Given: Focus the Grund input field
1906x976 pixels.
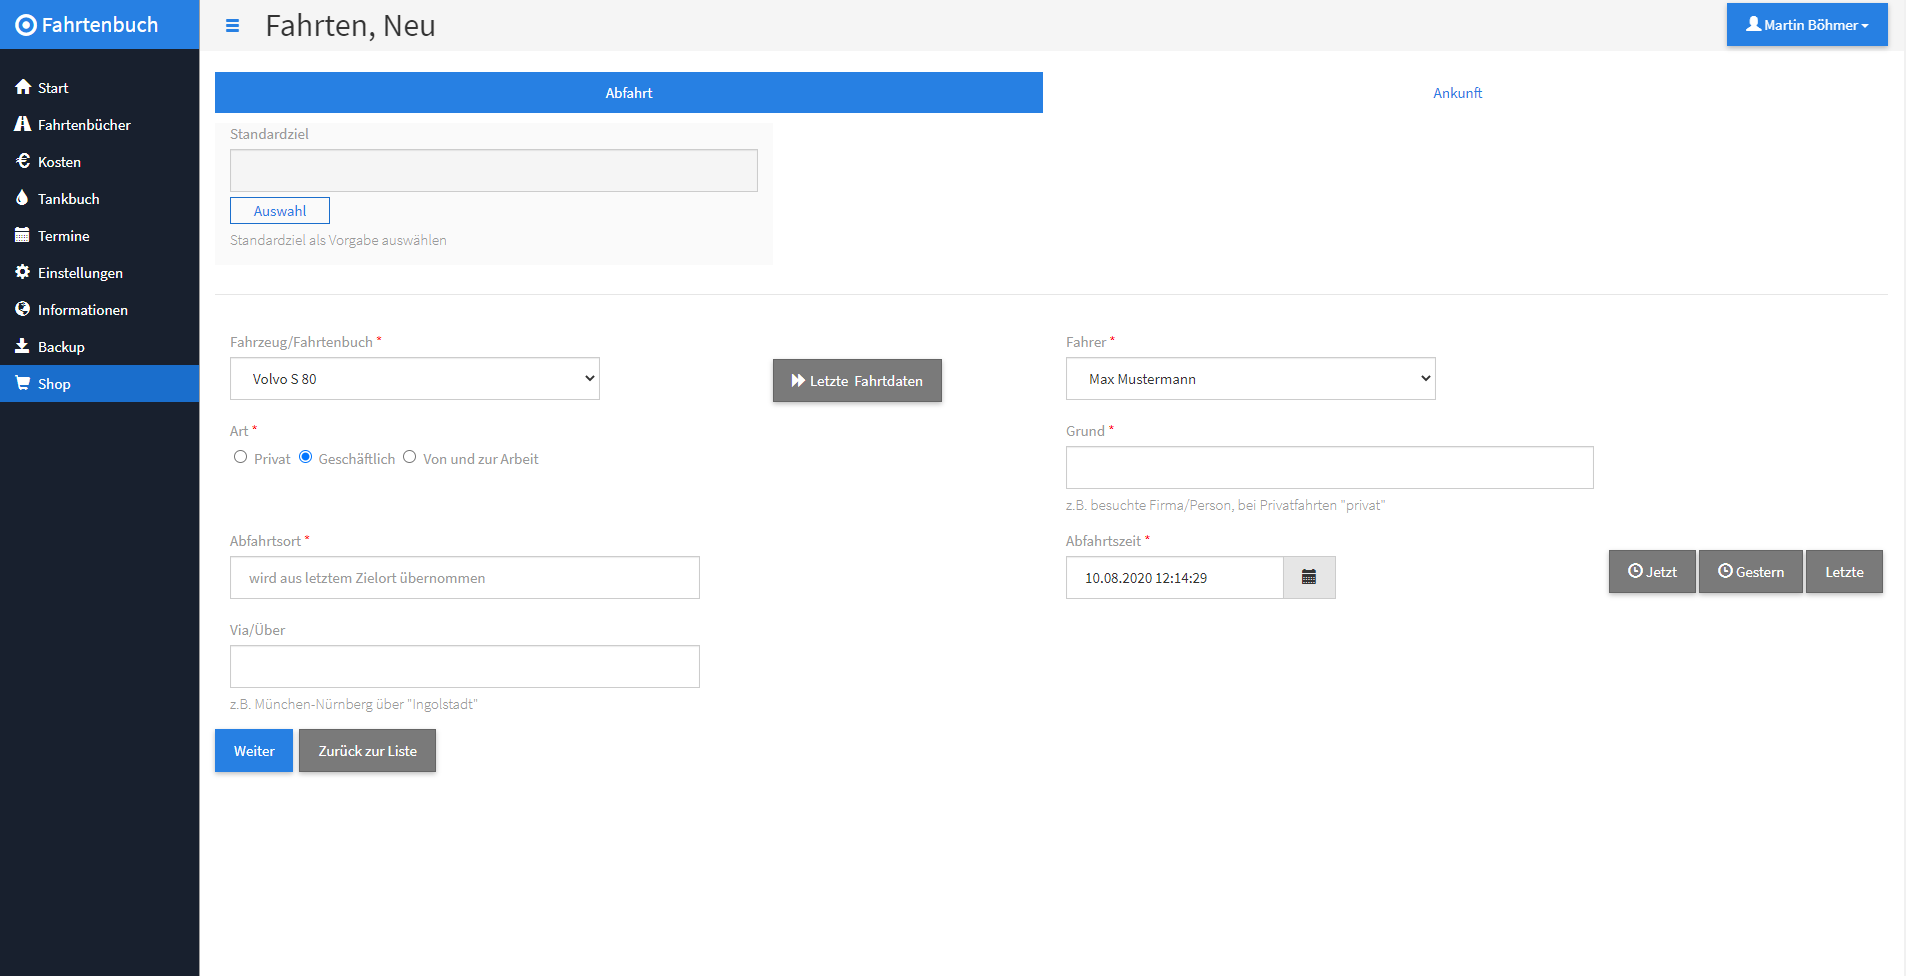Looking at the screenshot, I should (1330, 468).
